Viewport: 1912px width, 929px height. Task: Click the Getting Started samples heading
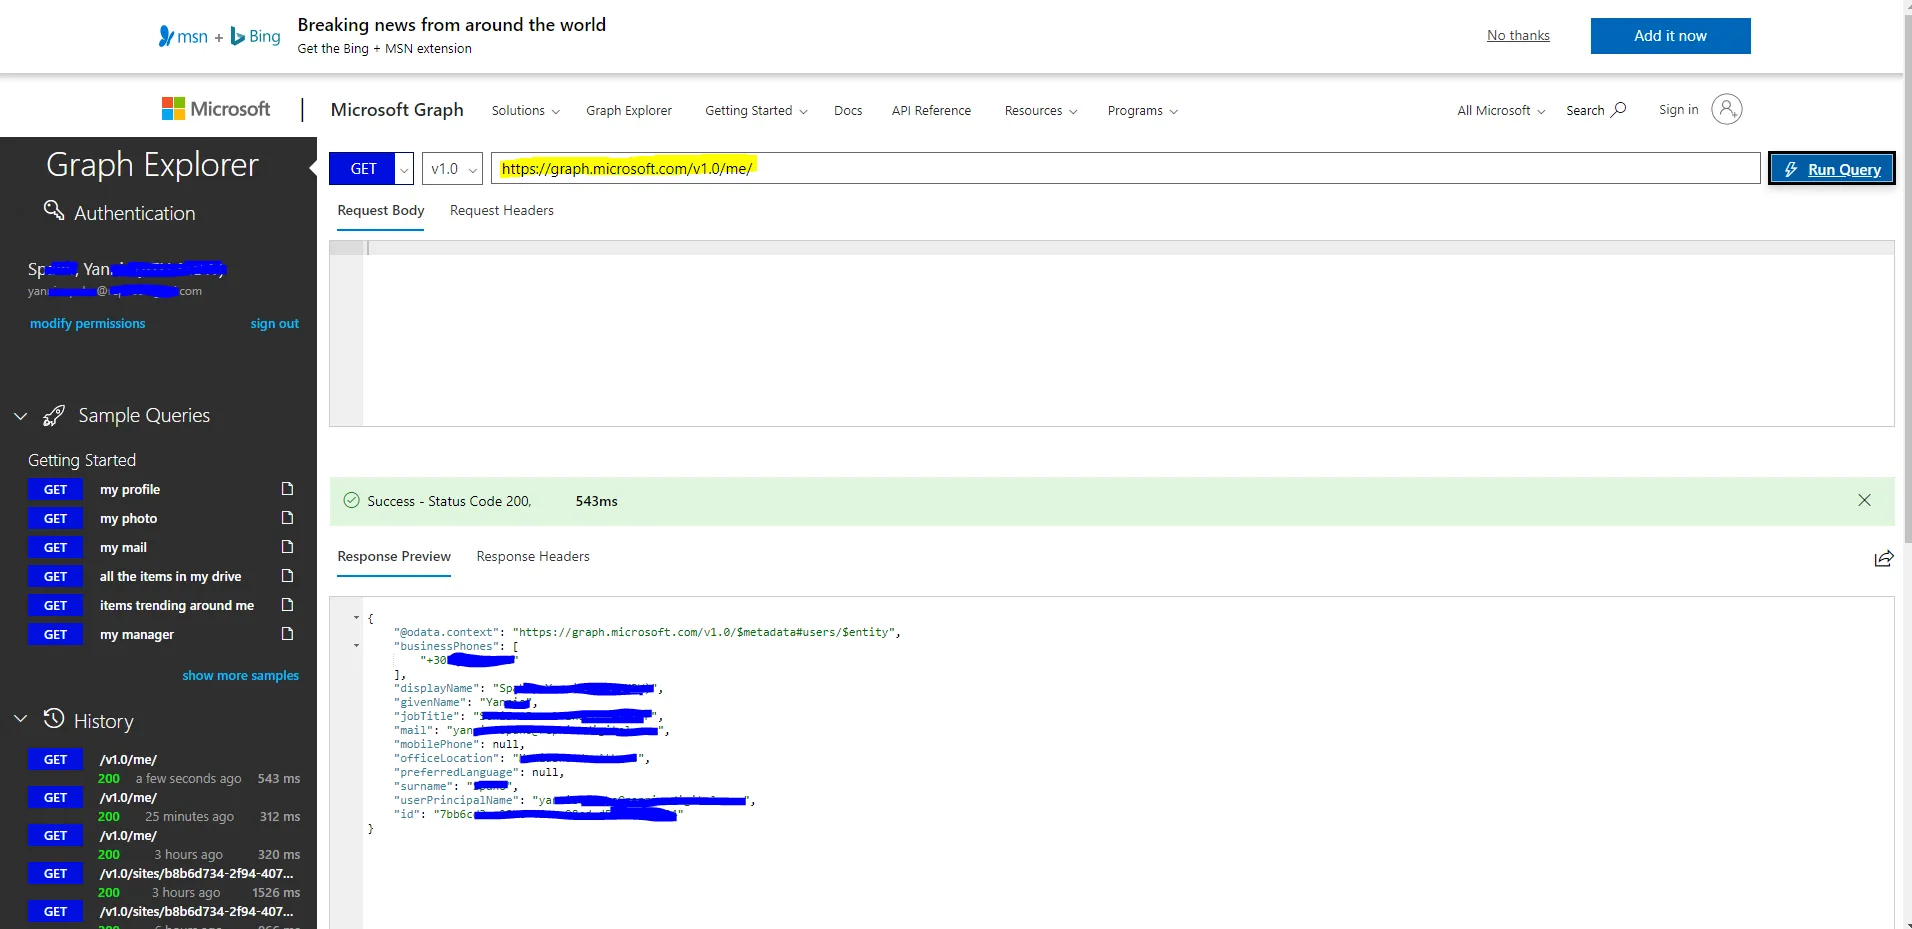82,460
